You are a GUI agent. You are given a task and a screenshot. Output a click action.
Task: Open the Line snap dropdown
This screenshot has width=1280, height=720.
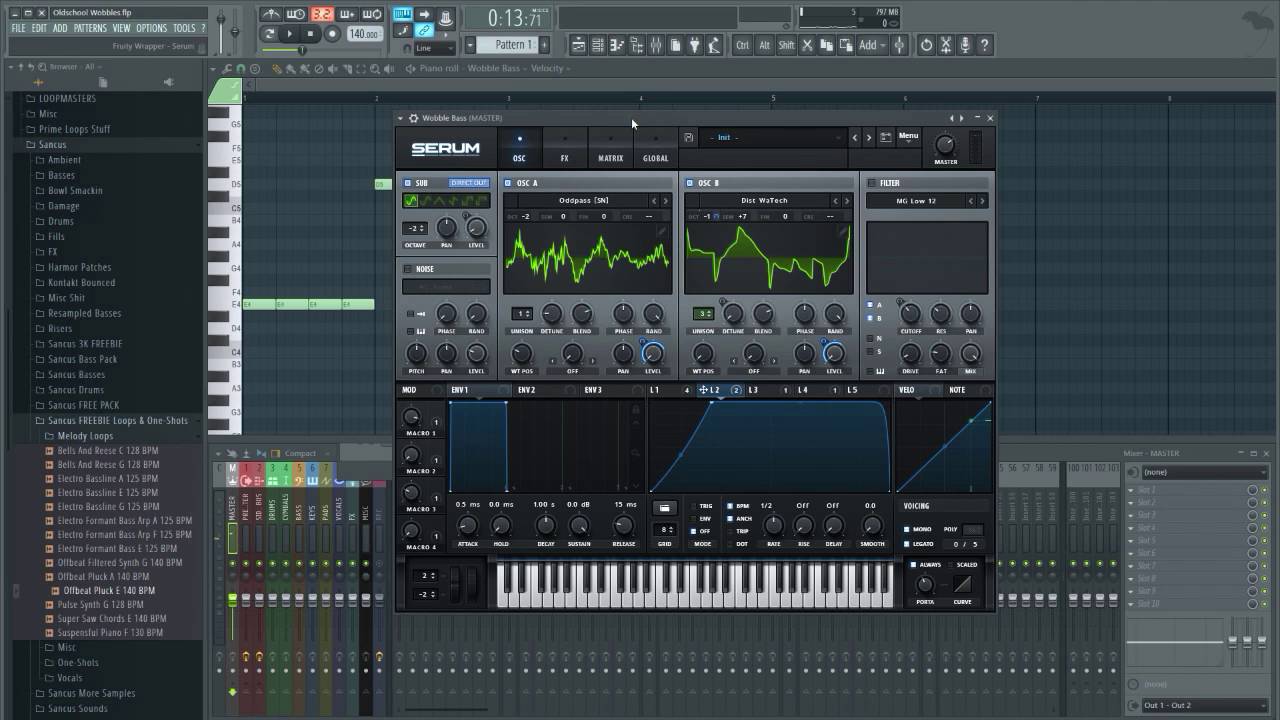click(x=435, y=48)
